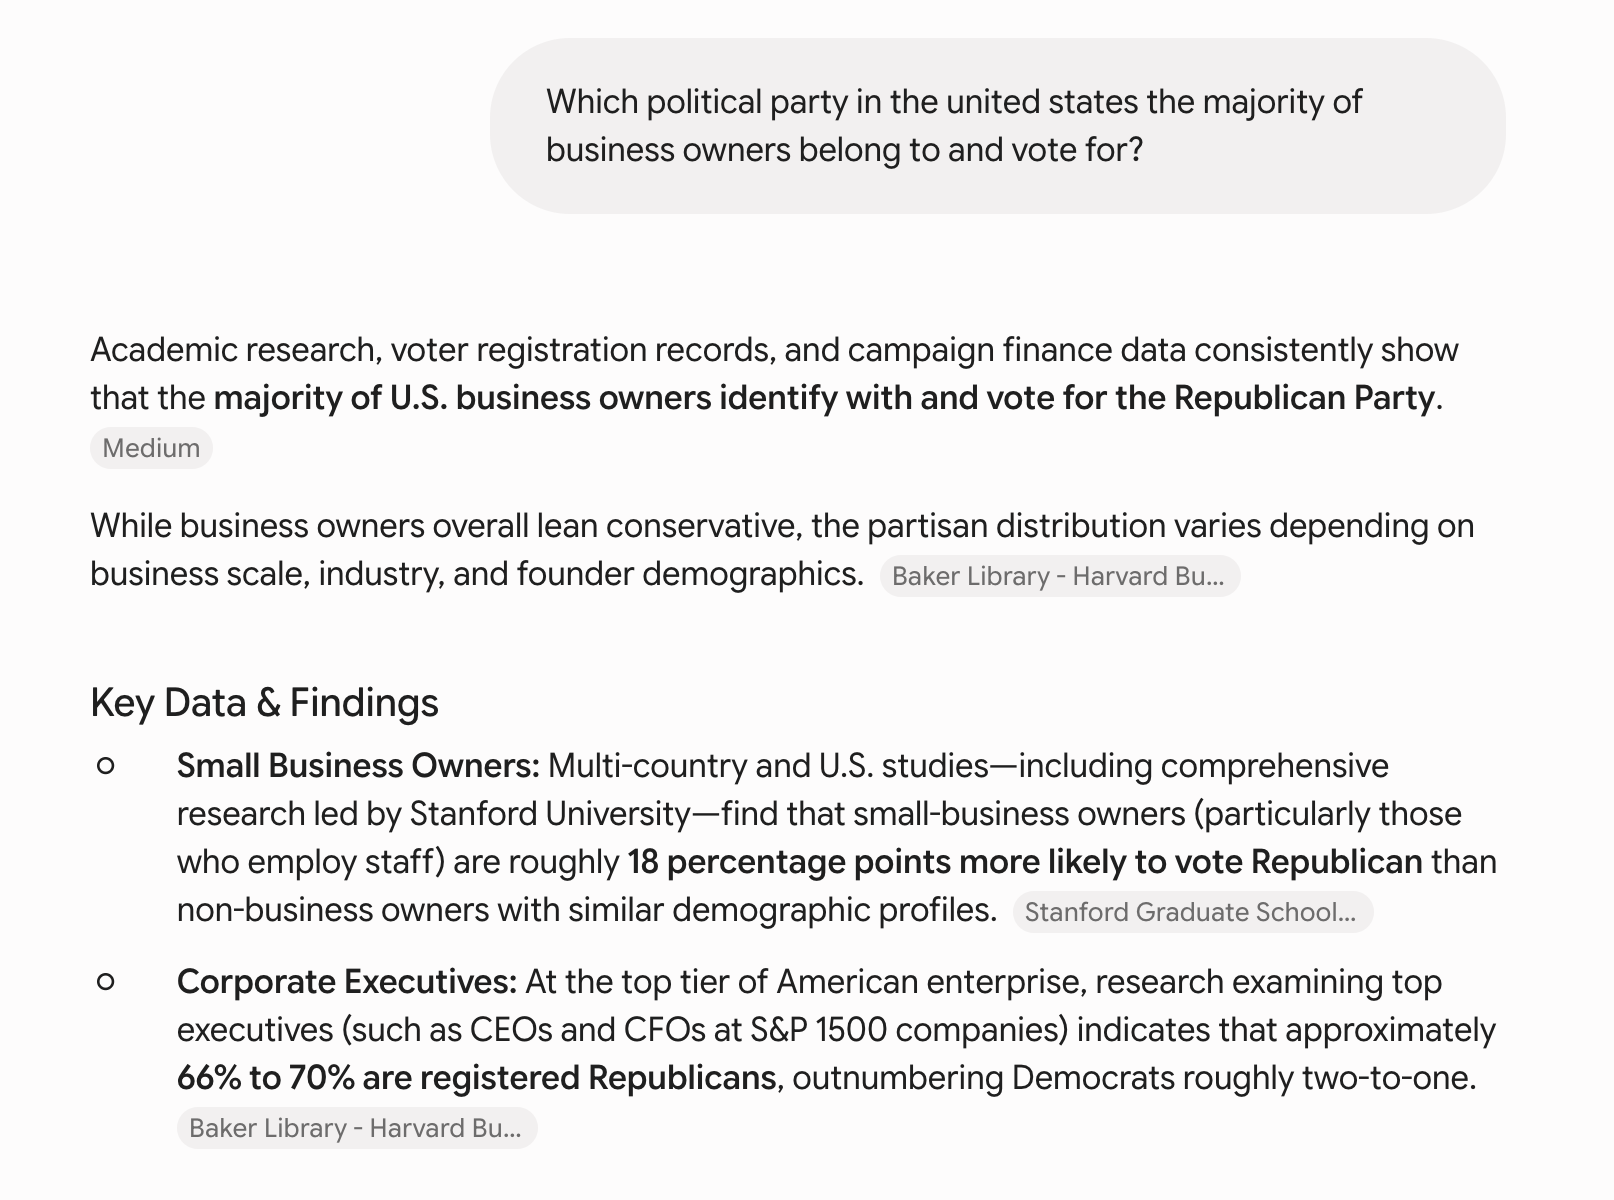Click the Key Data & Findings heading
The image size is (1614, 1200).
click(x=264, y=703)
